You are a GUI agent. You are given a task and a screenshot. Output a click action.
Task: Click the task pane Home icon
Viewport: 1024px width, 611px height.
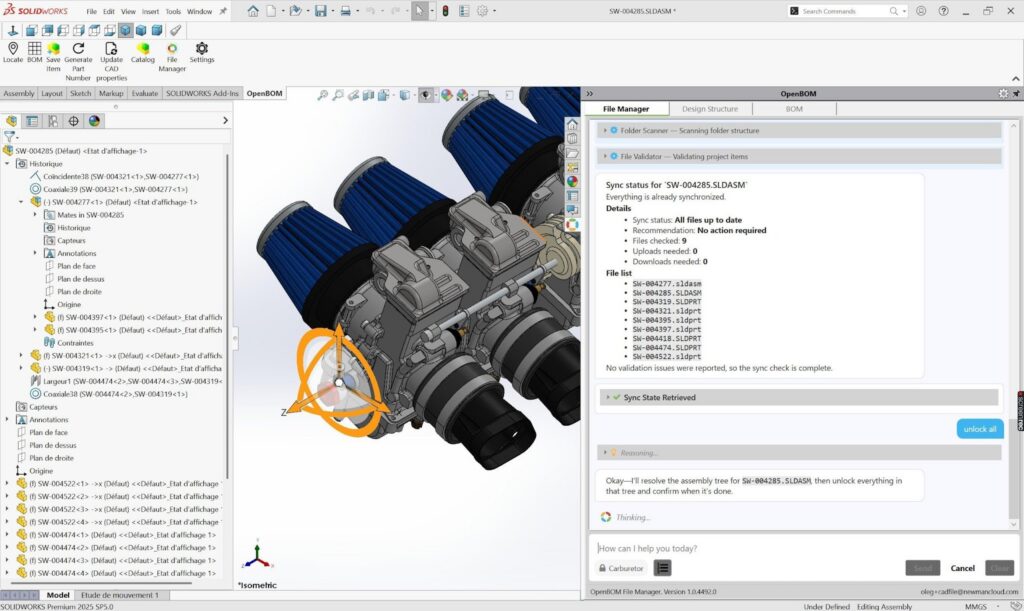pyautogui.click(x=572, y=124)
